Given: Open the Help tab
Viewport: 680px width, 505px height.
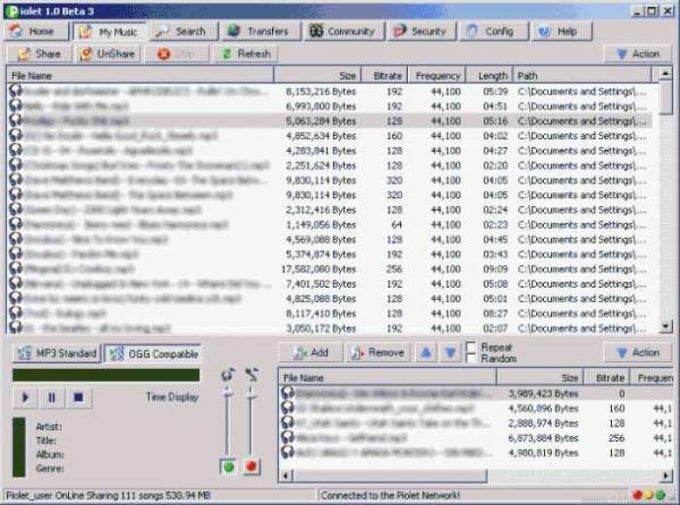Looking at the screenshot, I should coord(562,31).
